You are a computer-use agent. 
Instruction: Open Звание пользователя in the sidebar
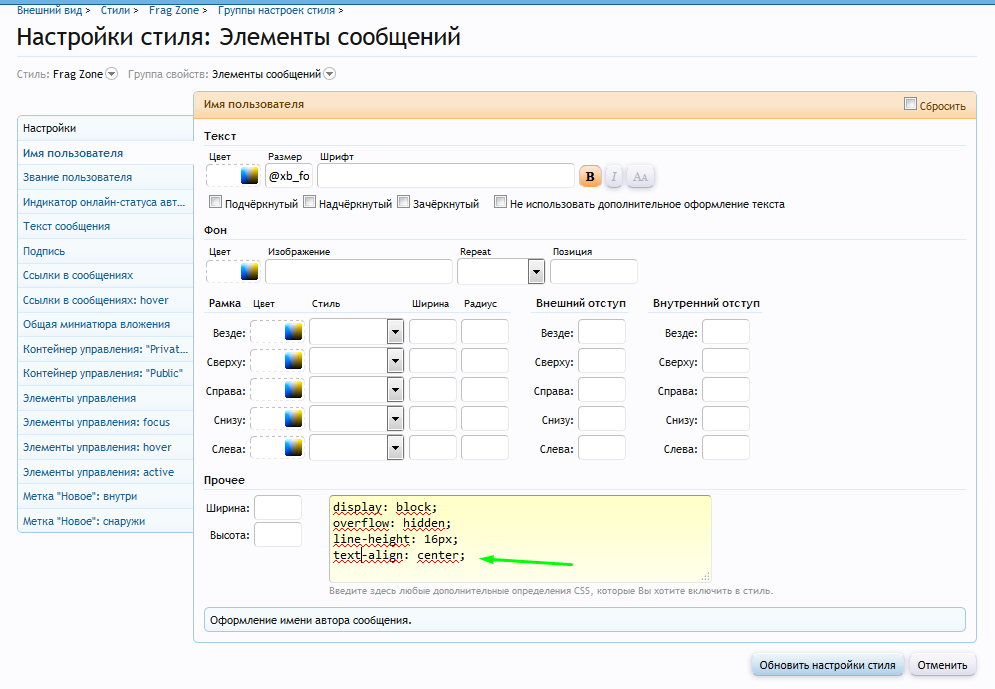coord(105,178)
